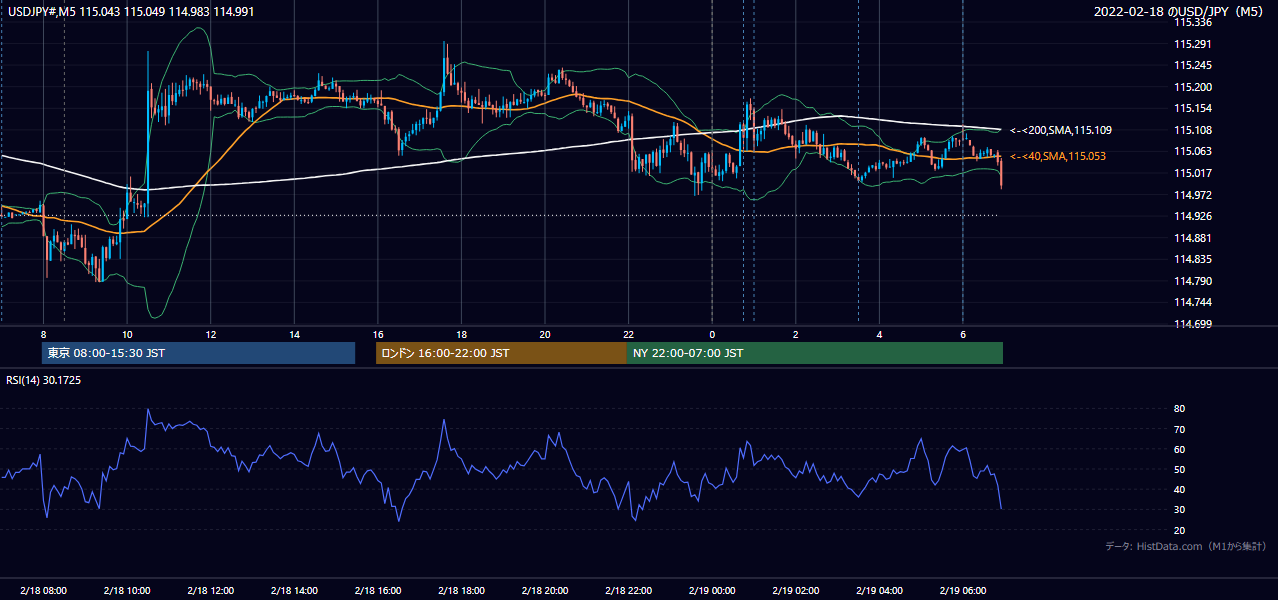Click the 2/18 10:00 date axis label
The width and height of the screenshot is (1278, 600).
pyautogui.click(x=127, y=591)
